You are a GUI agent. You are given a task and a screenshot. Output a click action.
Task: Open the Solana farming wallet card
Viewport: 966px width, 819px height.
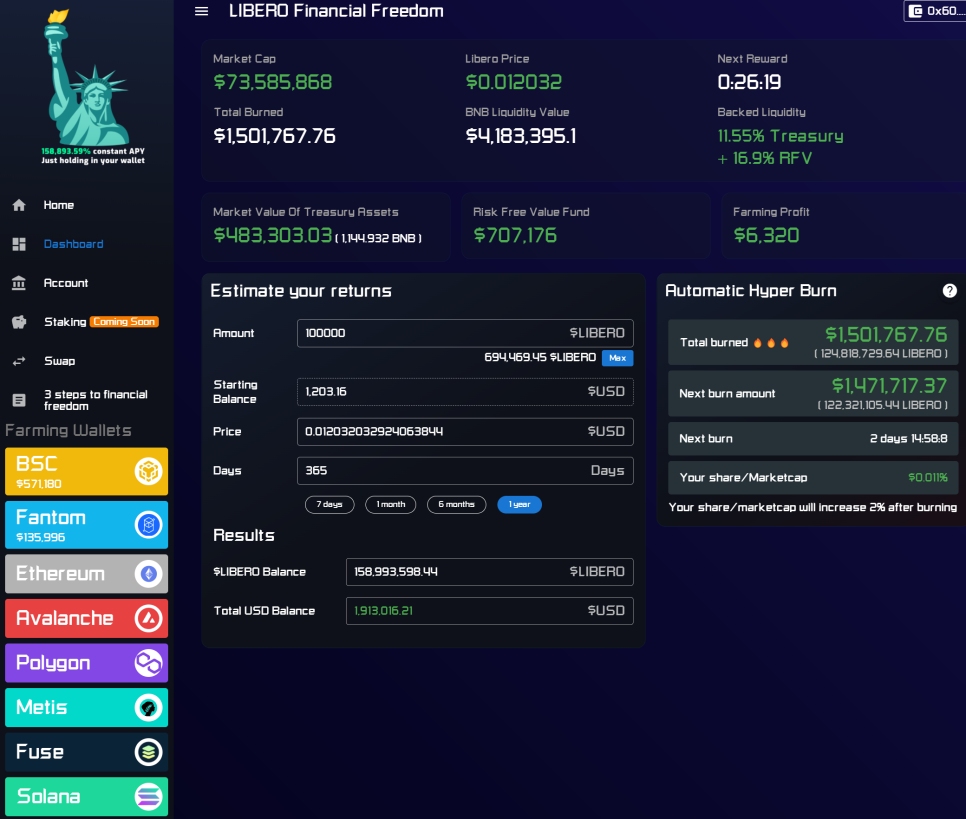click(x=86, y=797)
